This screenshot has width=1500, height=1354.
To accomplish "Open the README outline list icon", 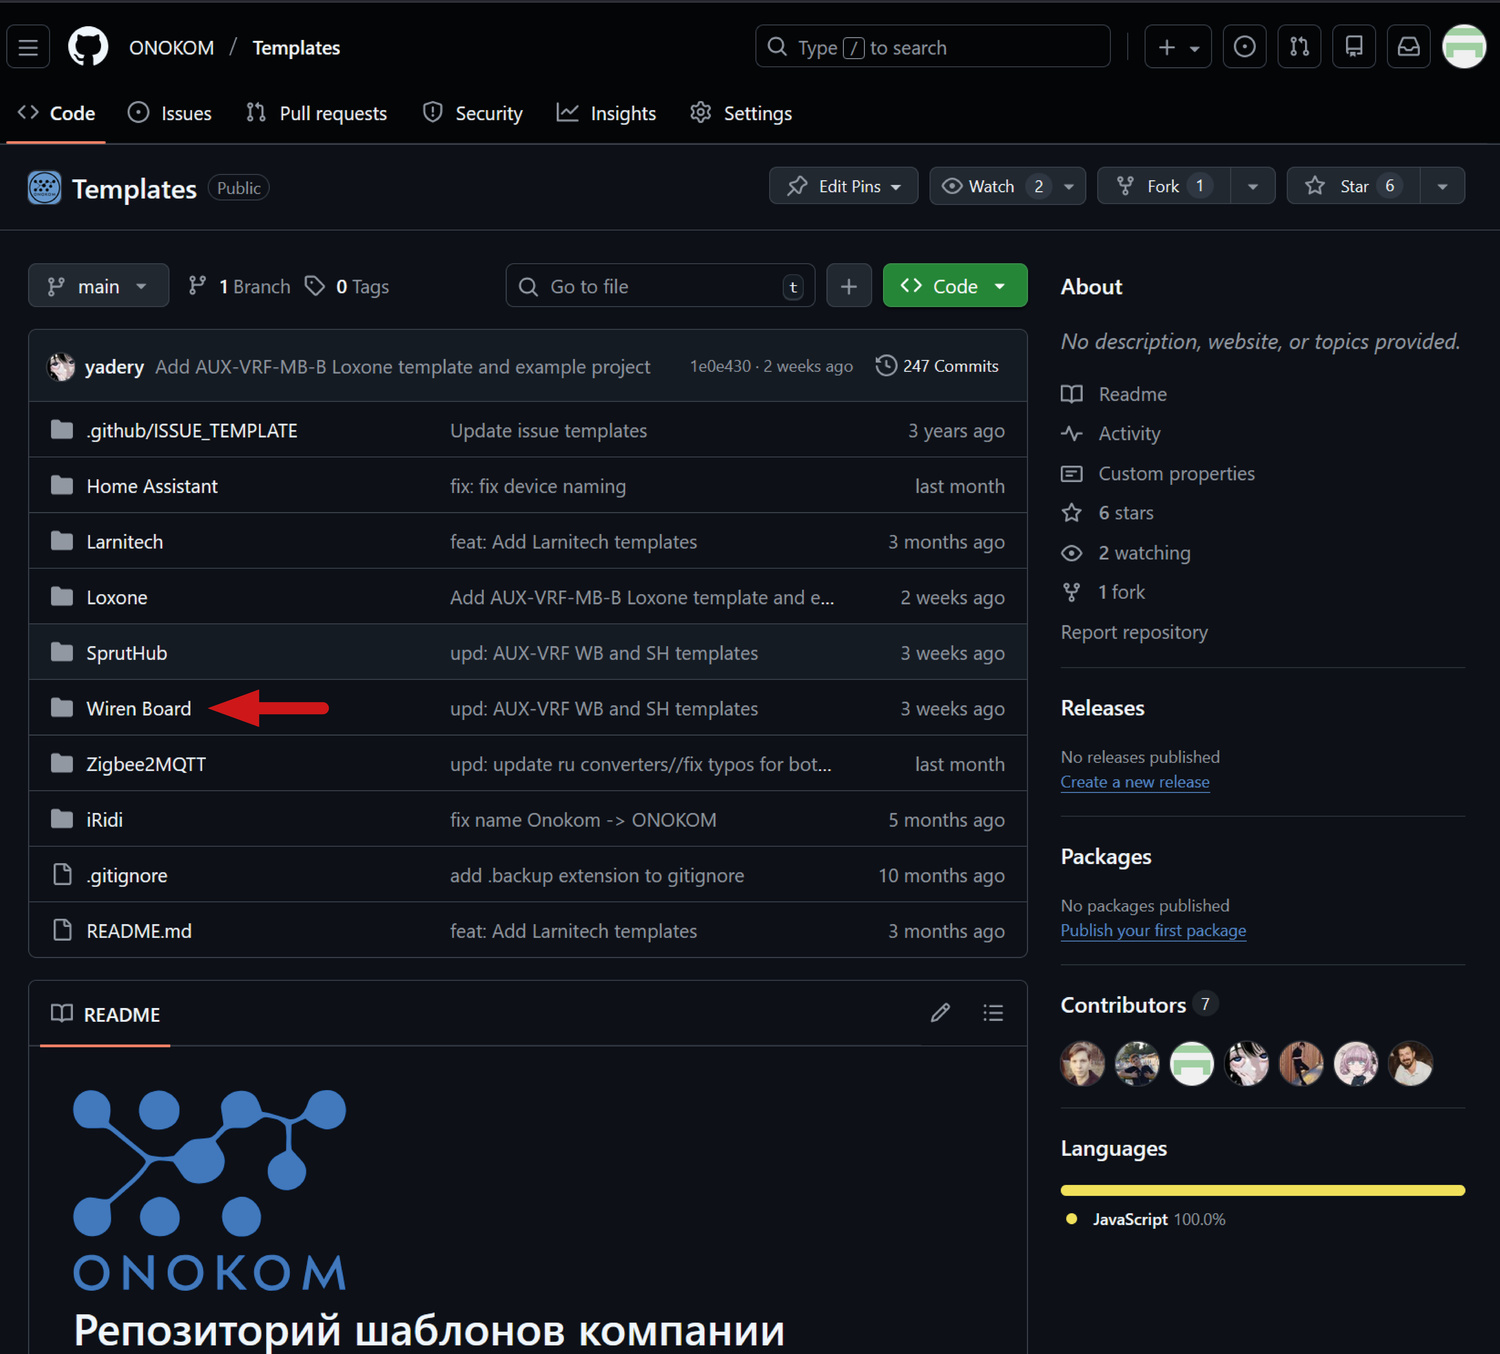I will [993, 1013].
